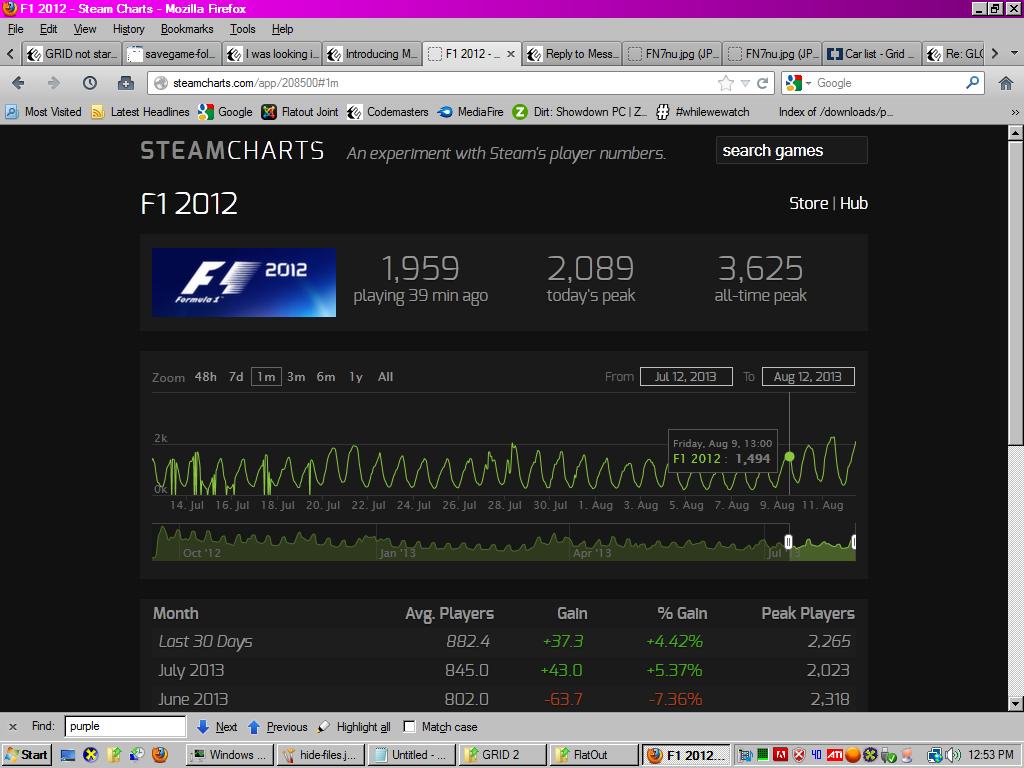The width and height of the screenshot is (1024, 768).
Task: Click the search games input field
Action: tap(792, 150)
